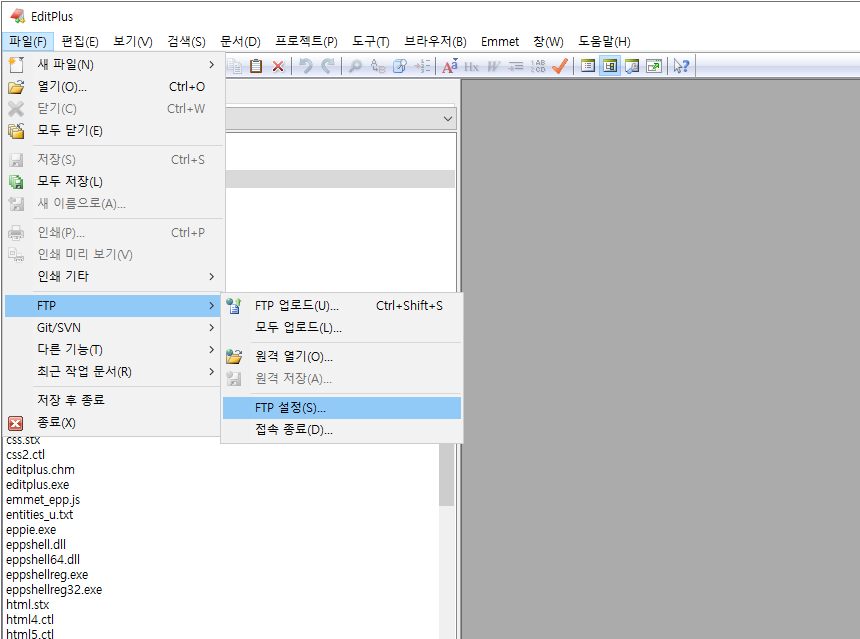Select editplus.chm in the file list

click(41, 470)
